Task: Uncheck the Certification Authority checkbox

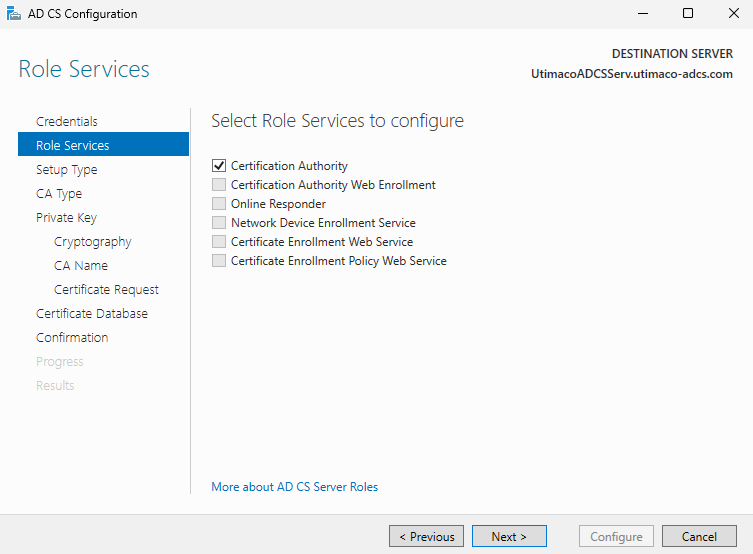Action: click(219, 166)
